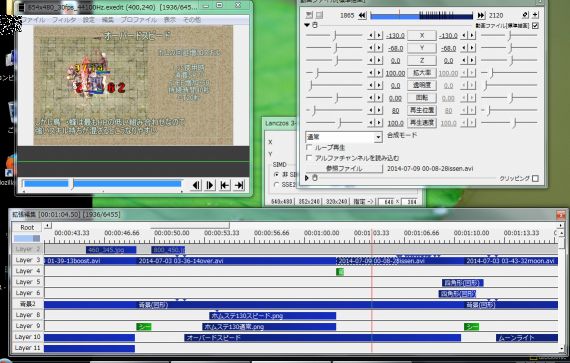Click the X movement-mode button
Viewport: 570px width, 363px height.
[x=422, y=35]
